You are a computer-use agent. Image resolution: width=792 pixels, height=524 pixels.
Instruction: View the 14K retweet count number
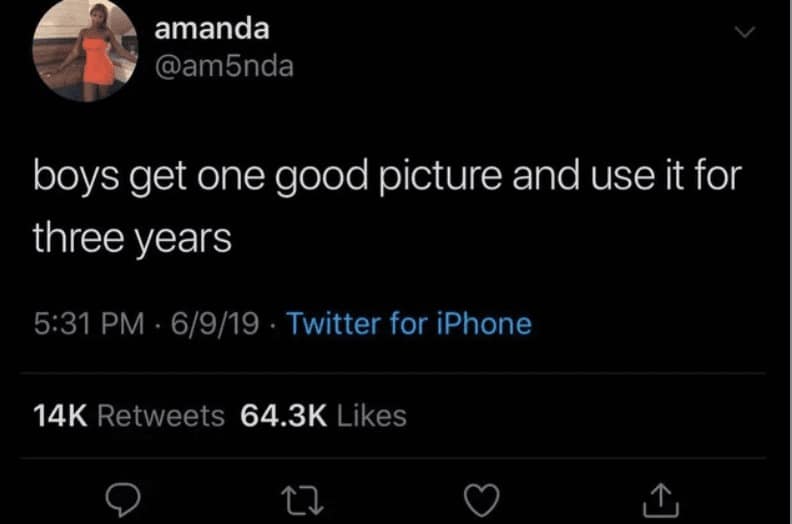click(63, 415)
